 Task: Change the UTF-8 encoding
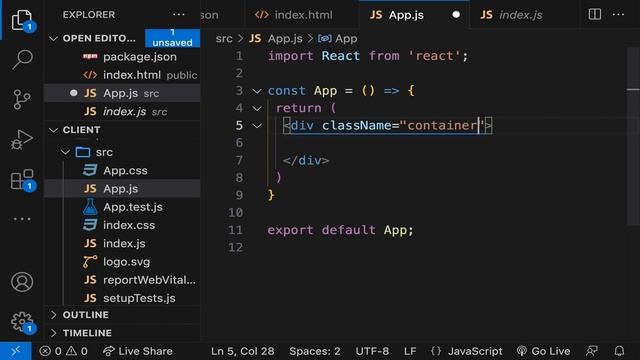tap(372, 351)
